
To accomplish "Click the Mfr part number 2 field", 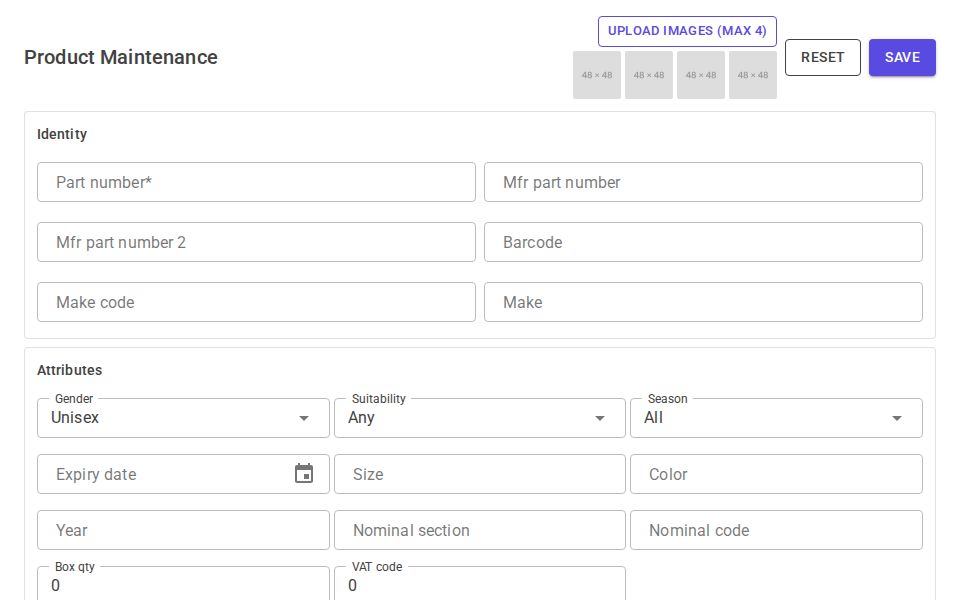I will (x=256, y=242).
